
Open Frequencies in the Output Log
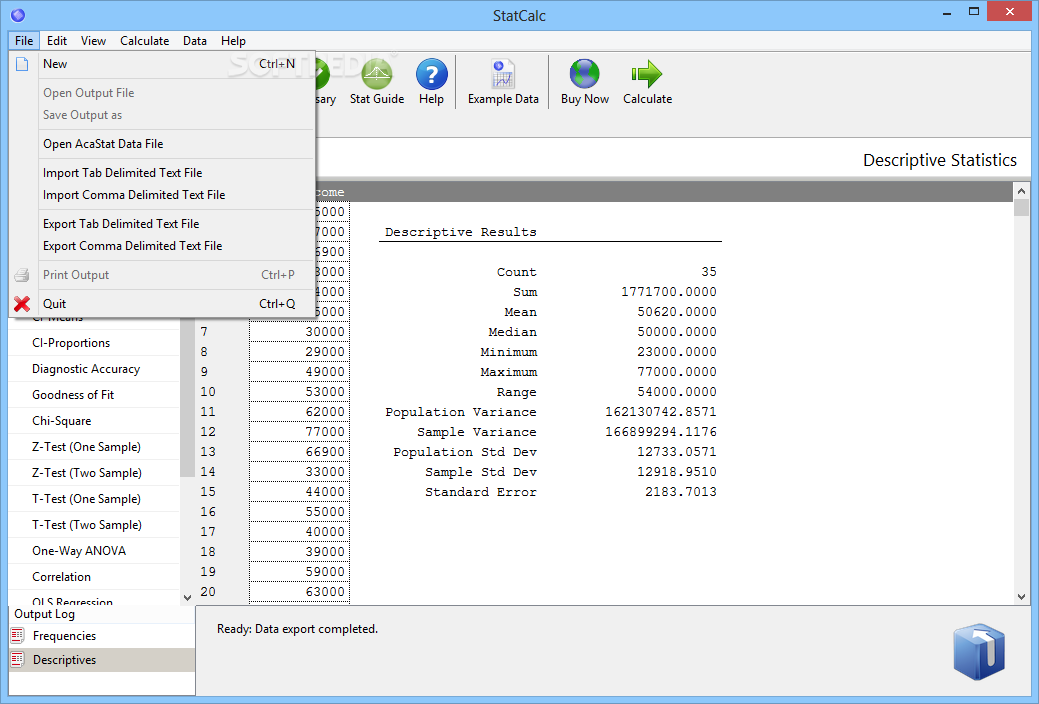[x=102, y=636]
